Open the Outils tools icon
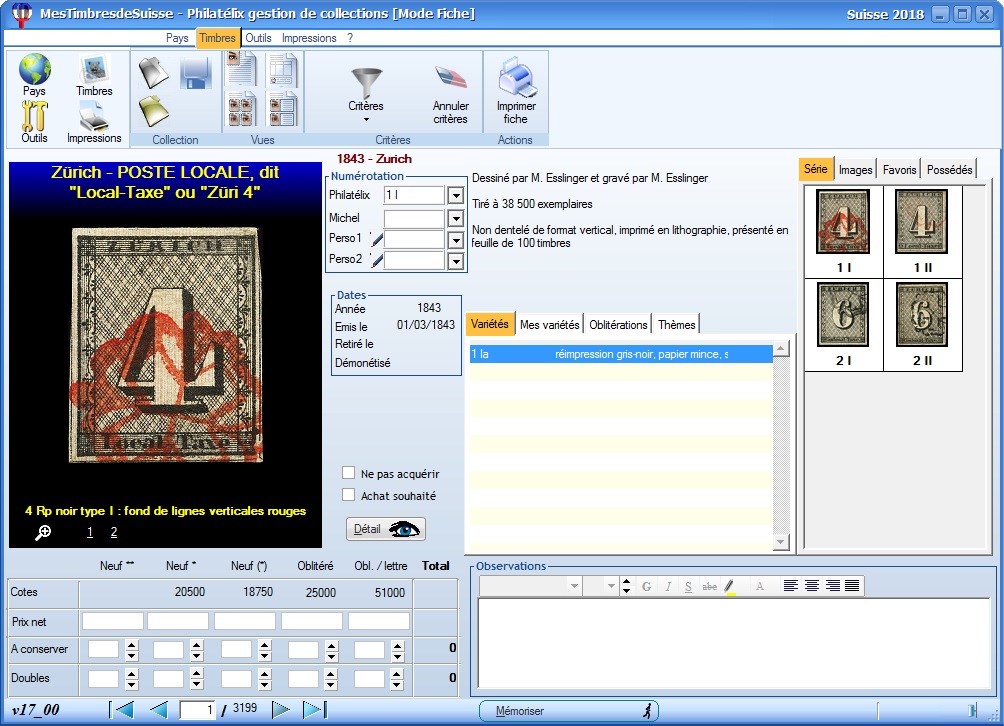 [x=35, y=116]
